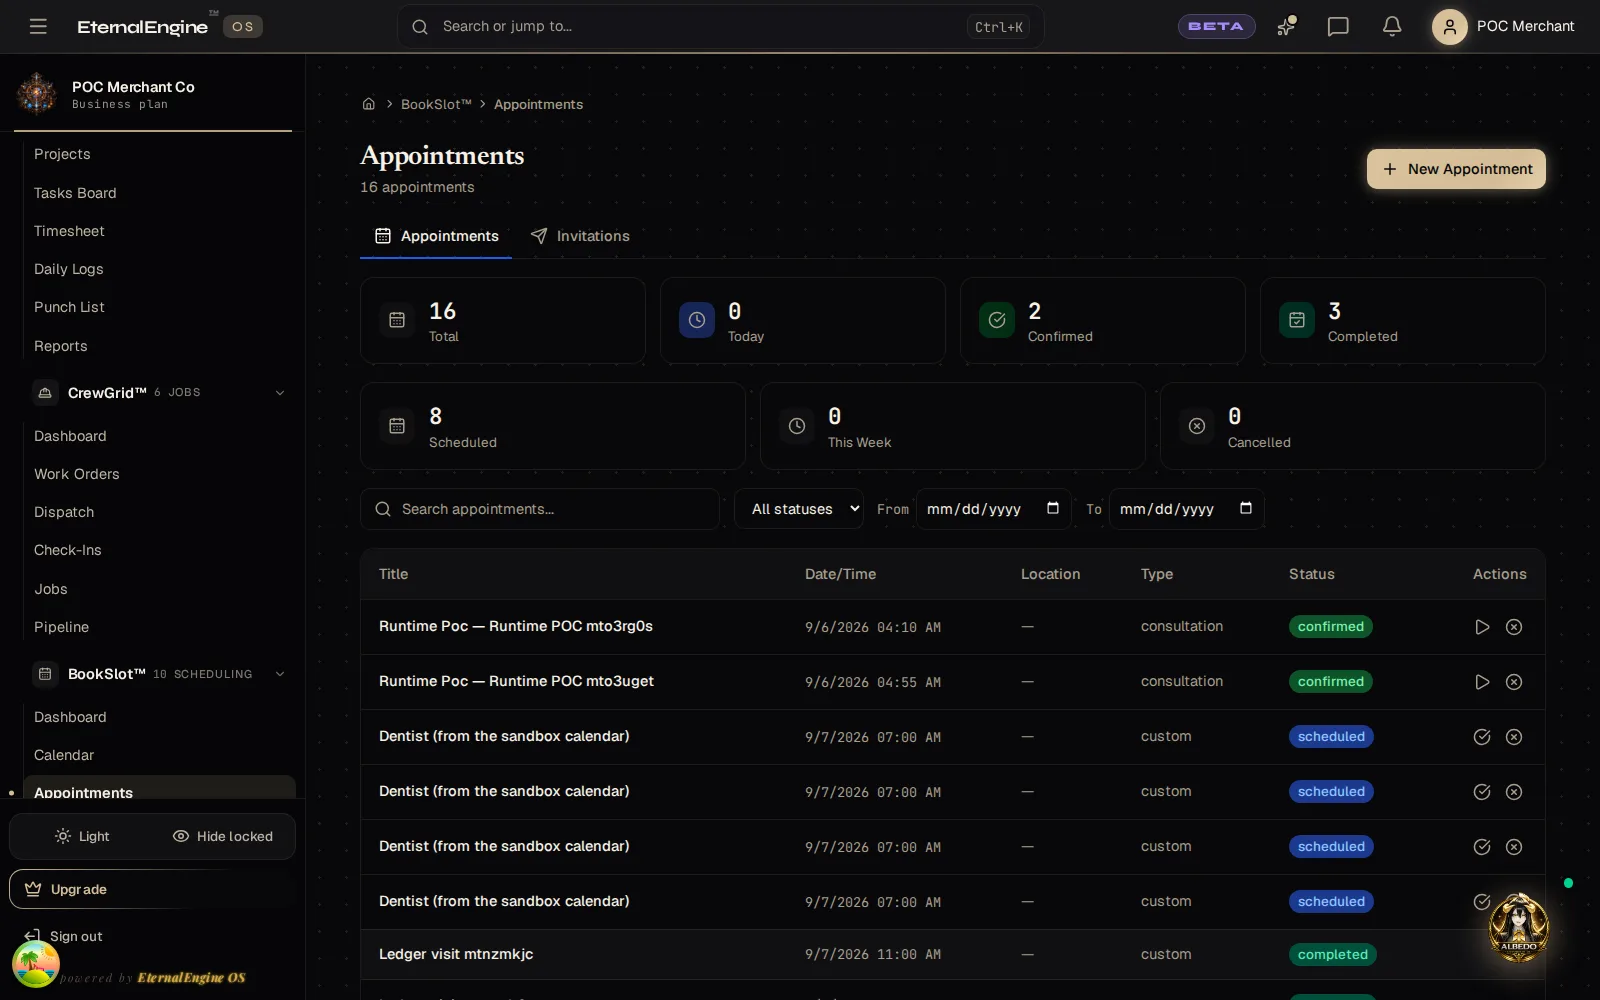Click the New Appointment button

[1456, 169]
